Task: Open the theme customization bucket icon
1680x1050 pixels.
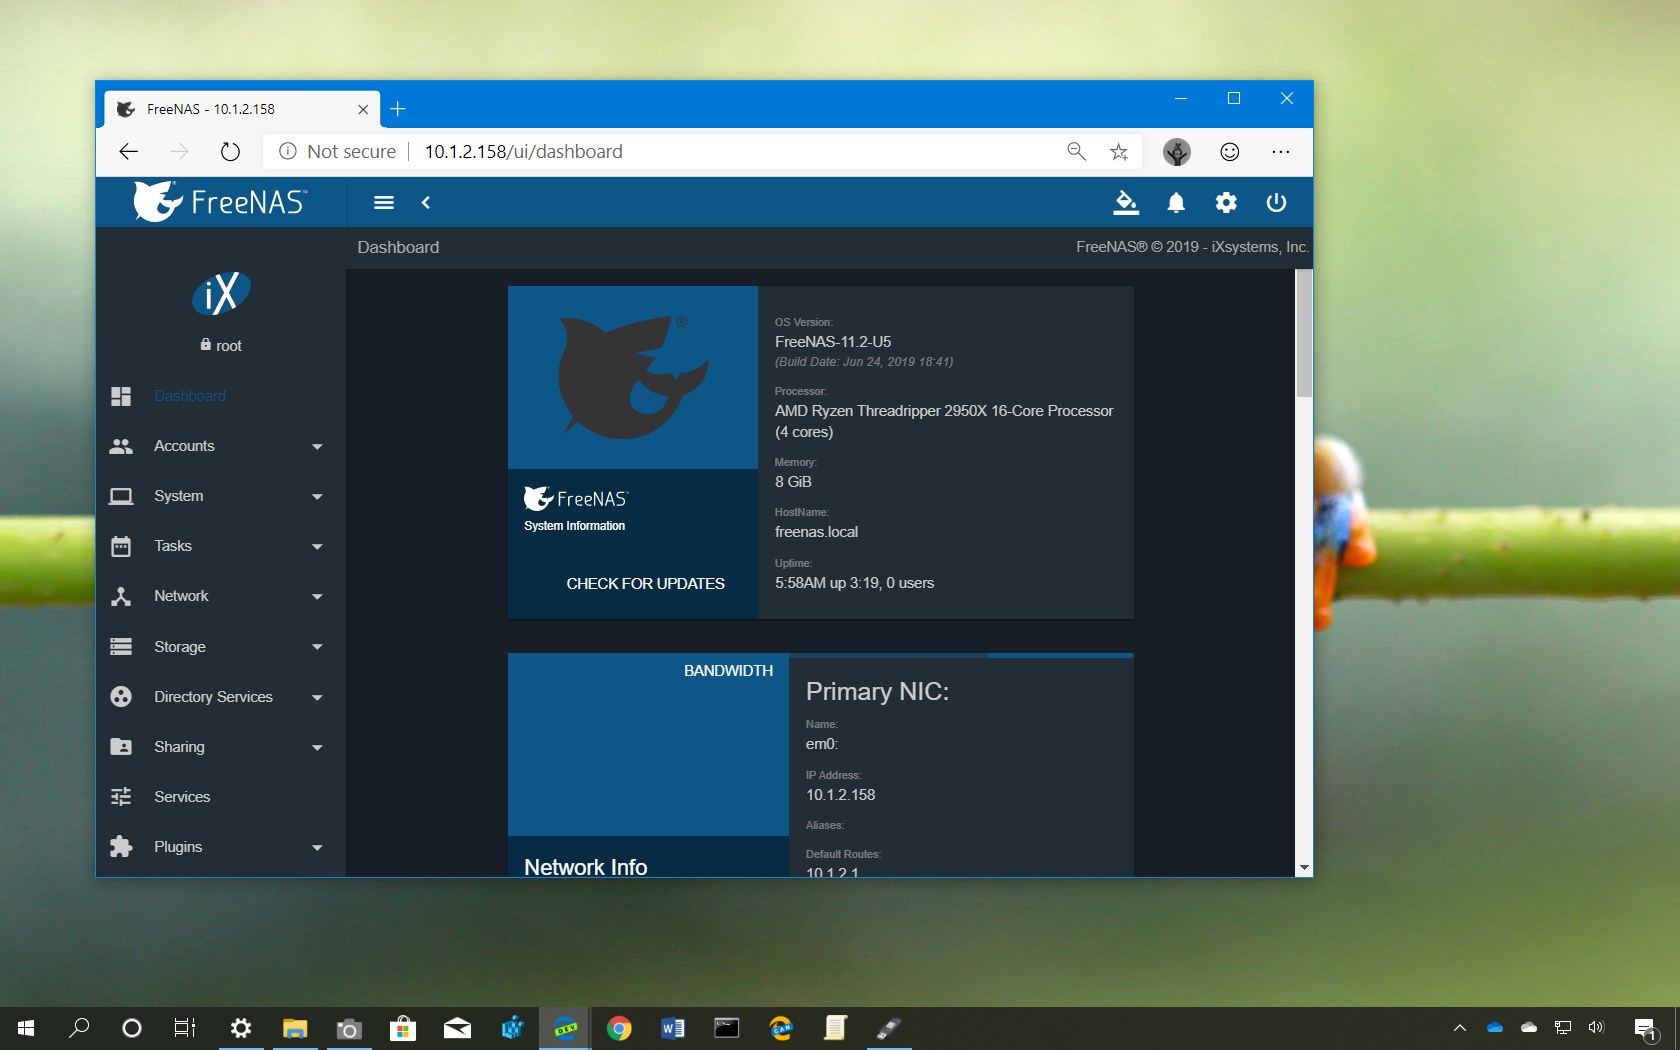Action: [1126, 203]
